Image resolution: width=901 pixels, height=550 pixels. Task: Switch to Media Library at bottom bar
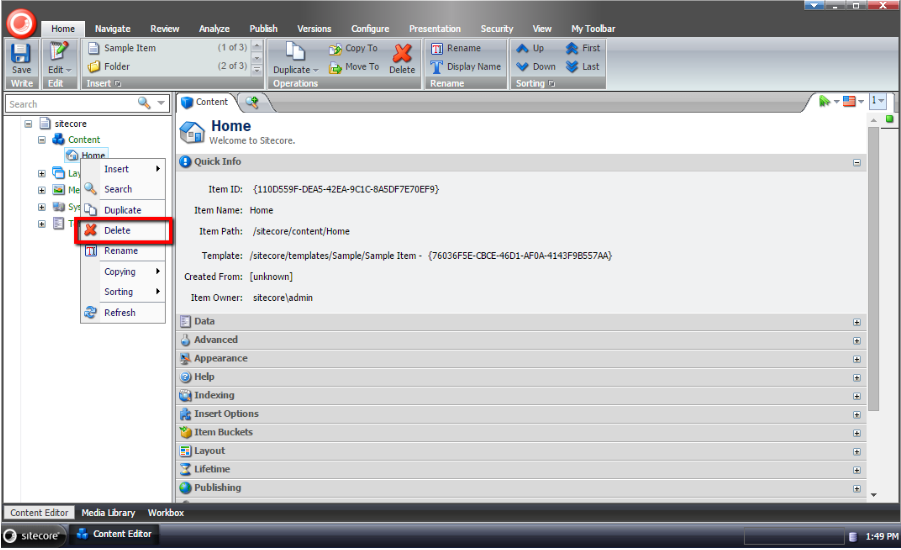click(x=108, y=513)
